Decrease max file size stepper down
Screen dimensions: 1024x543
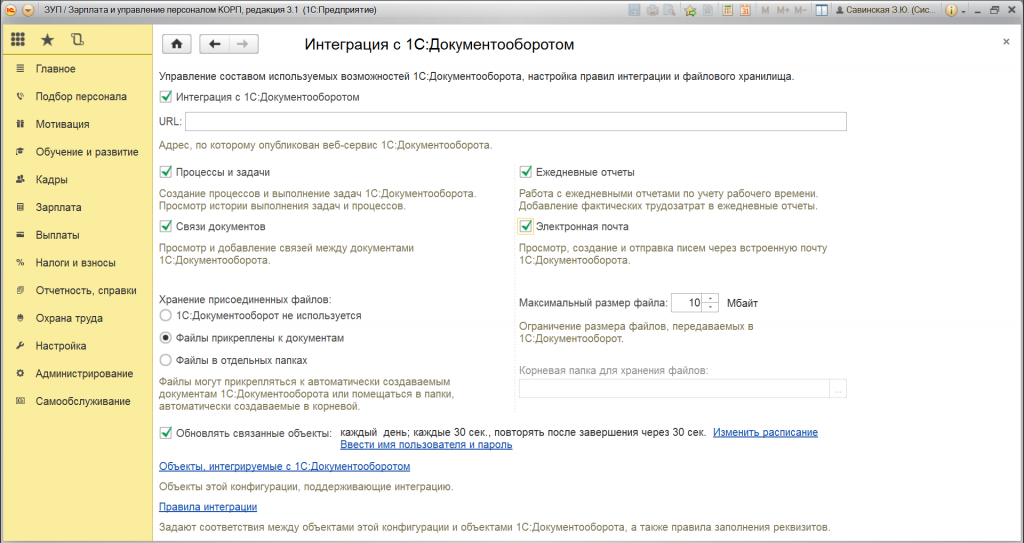coord(711,308)
